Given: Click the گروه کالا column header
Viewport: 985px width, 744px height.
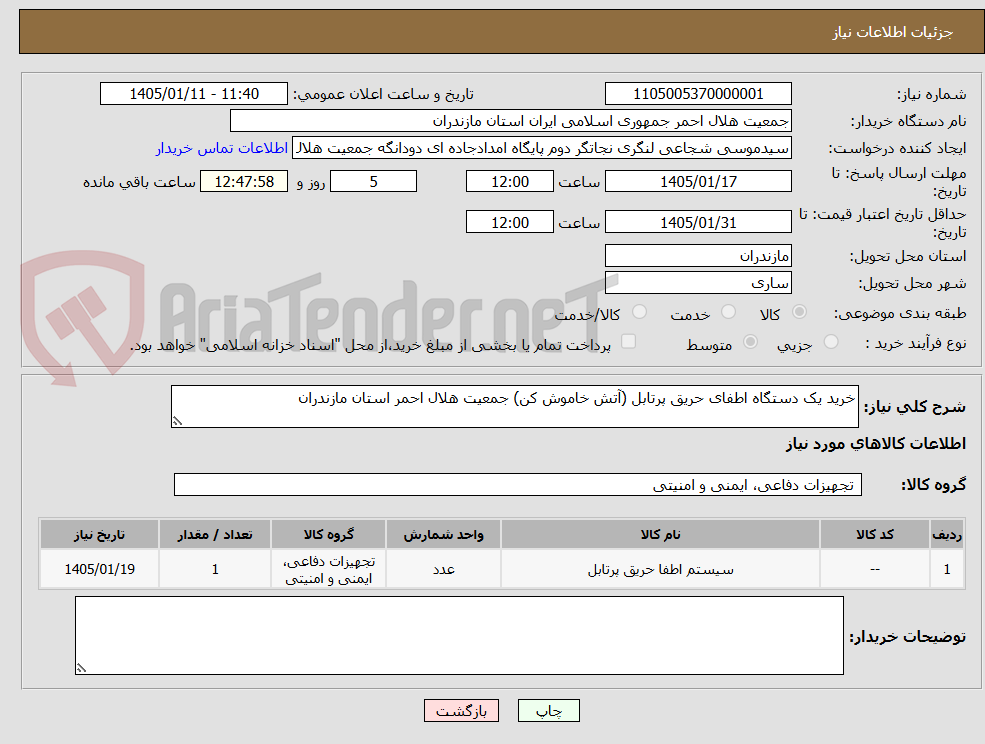Looking at the screenshot, I should click(329, 534).
